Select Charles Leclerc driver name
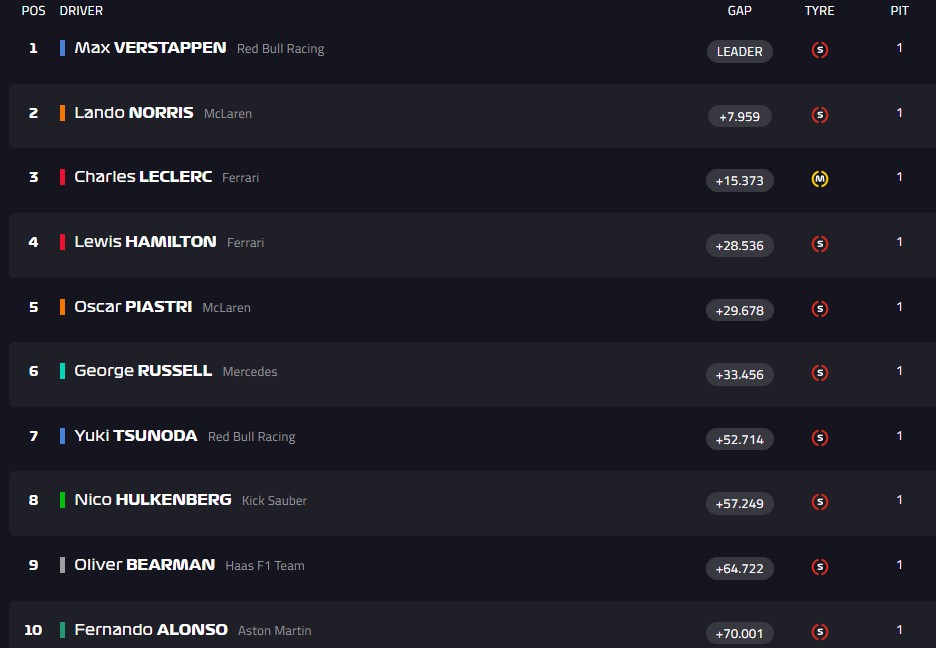 pyautogui.click(x=143, y=177)
